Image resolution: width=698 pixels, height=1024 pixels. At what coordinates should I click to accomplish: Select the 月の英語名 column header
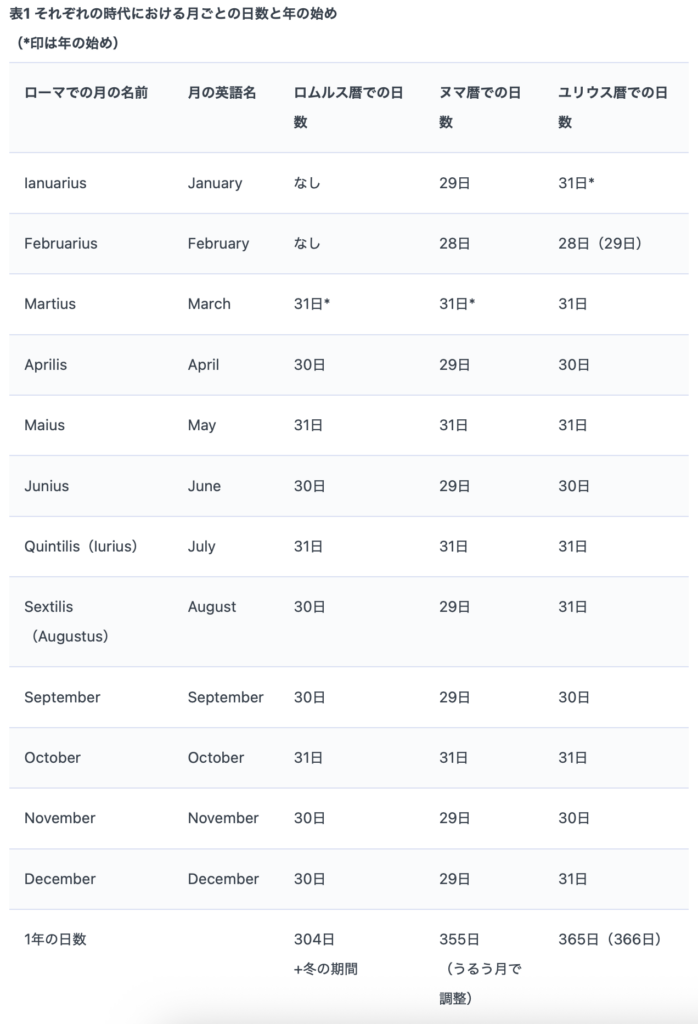(222, 93)
